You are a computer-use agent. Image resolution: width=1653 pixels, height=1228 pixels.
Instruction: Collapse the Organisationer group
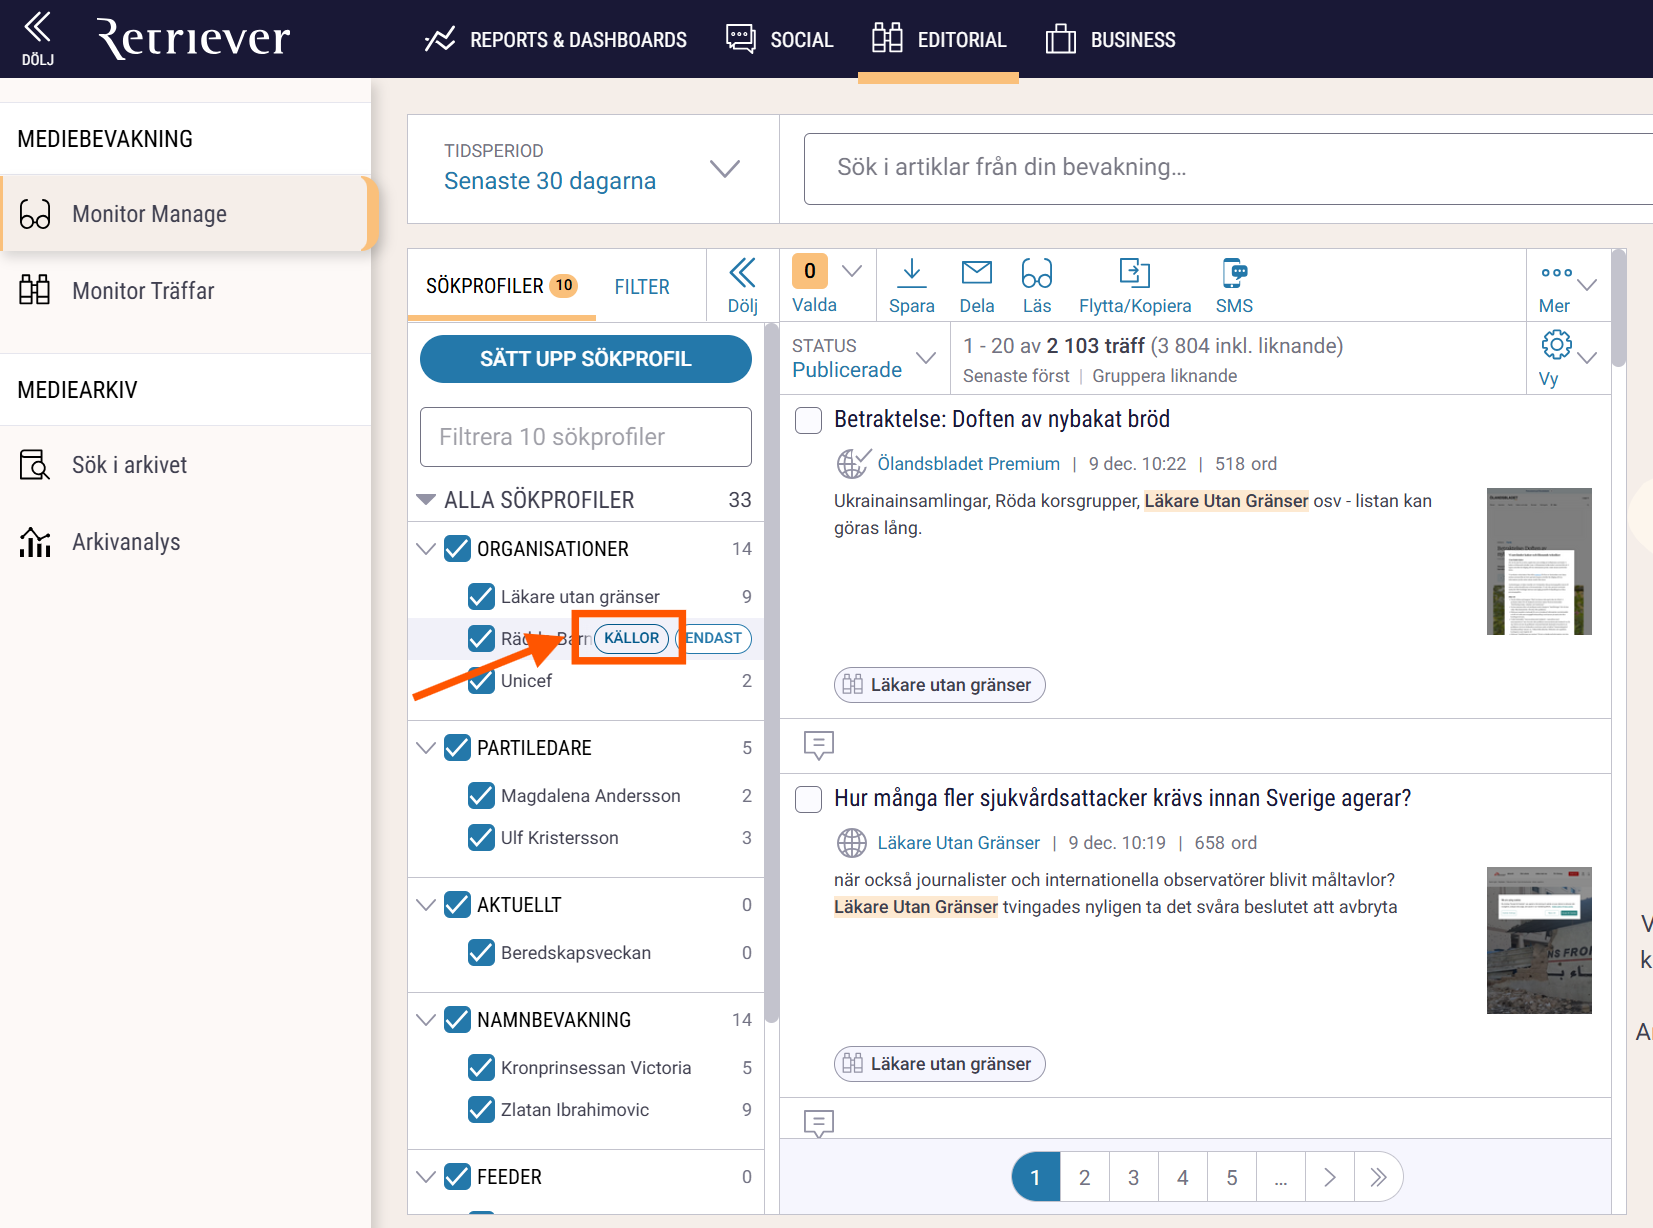(426, 549)
